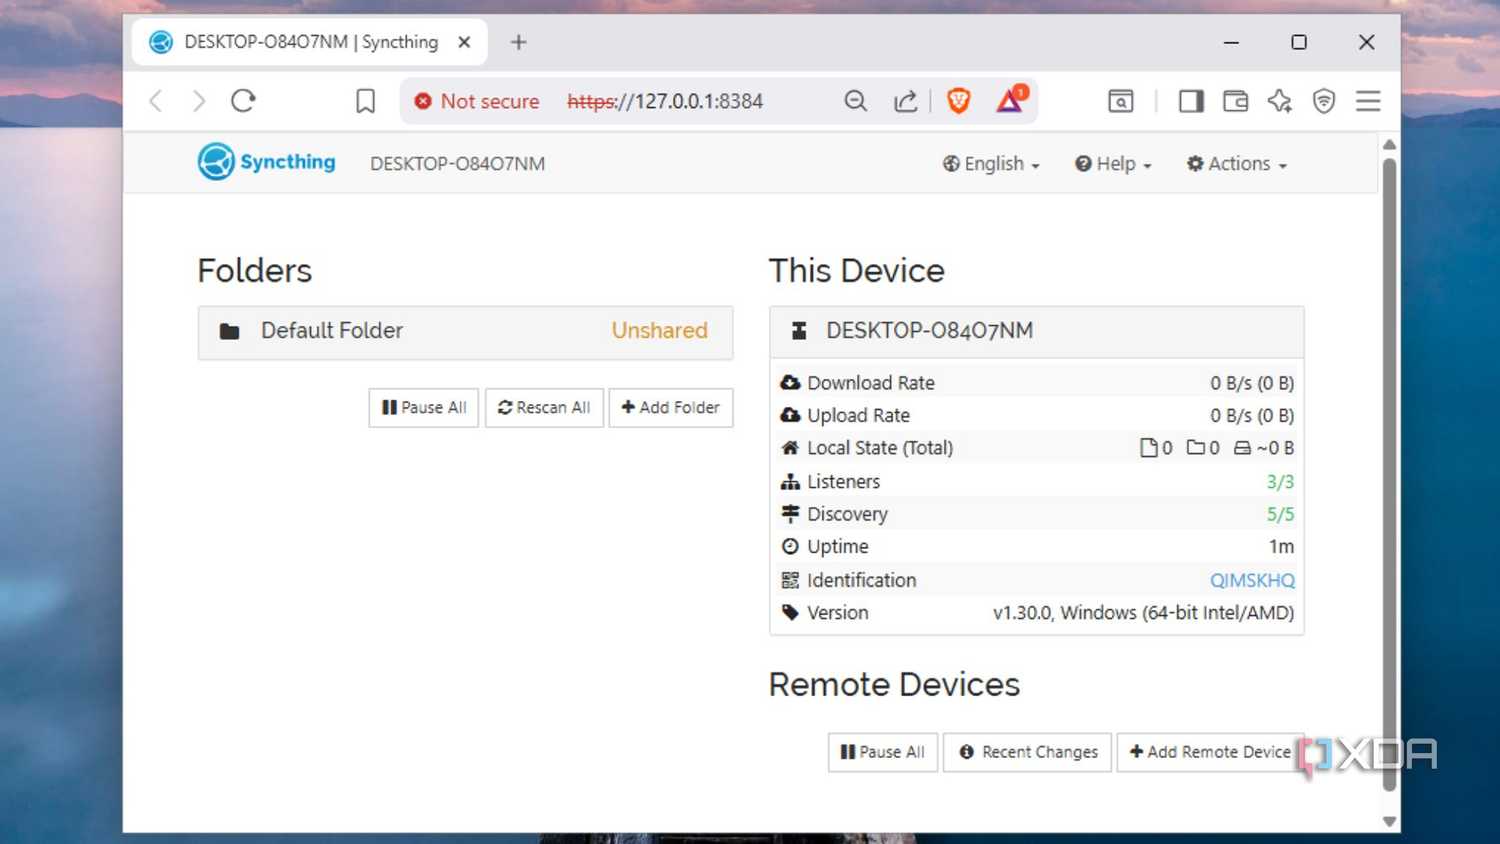
Task: Click the Rescan All button
Action: 544,408
